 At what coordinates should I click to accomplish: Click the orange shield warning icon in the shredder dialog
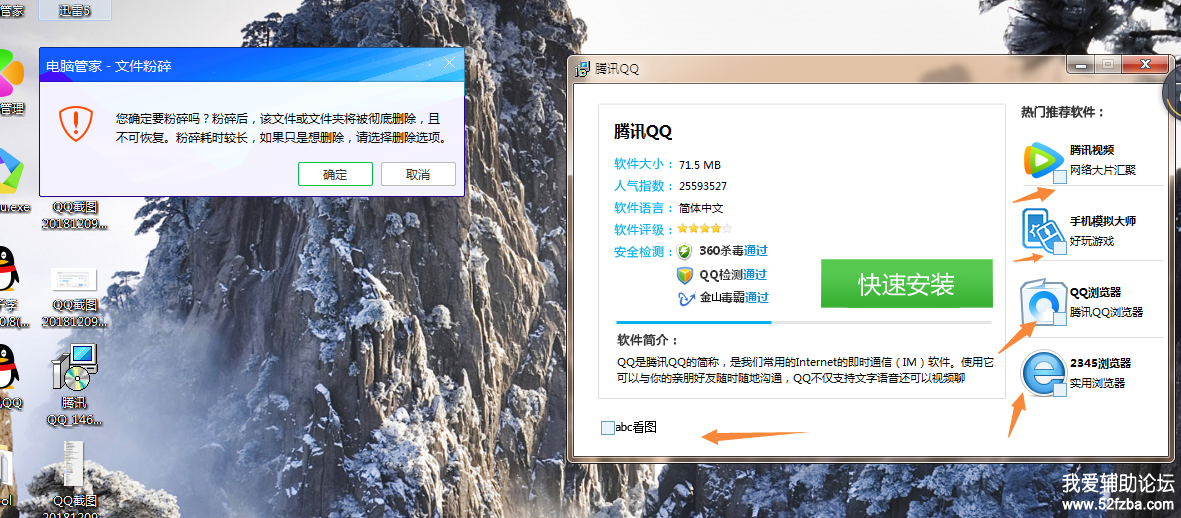76,124
